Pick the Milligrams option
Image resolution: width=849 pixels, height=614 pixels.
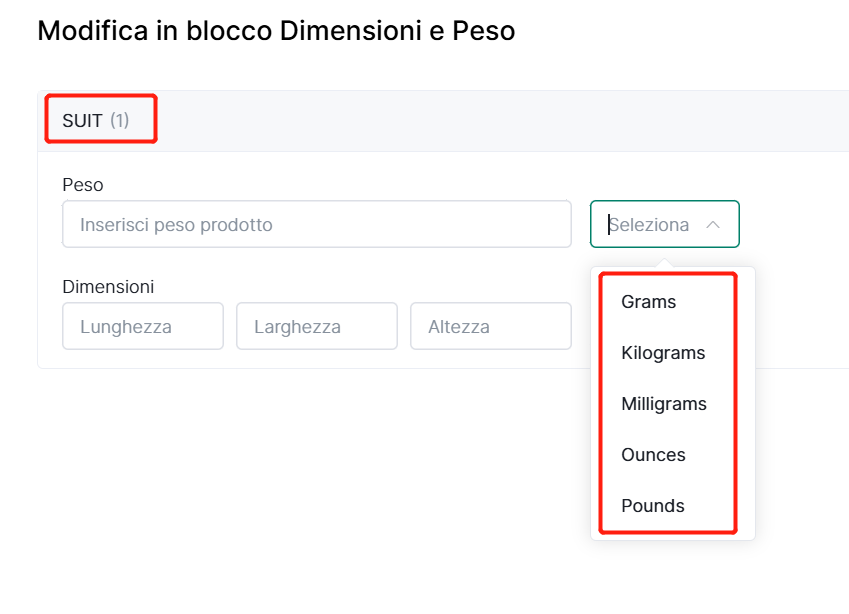(x=663, y=404)
